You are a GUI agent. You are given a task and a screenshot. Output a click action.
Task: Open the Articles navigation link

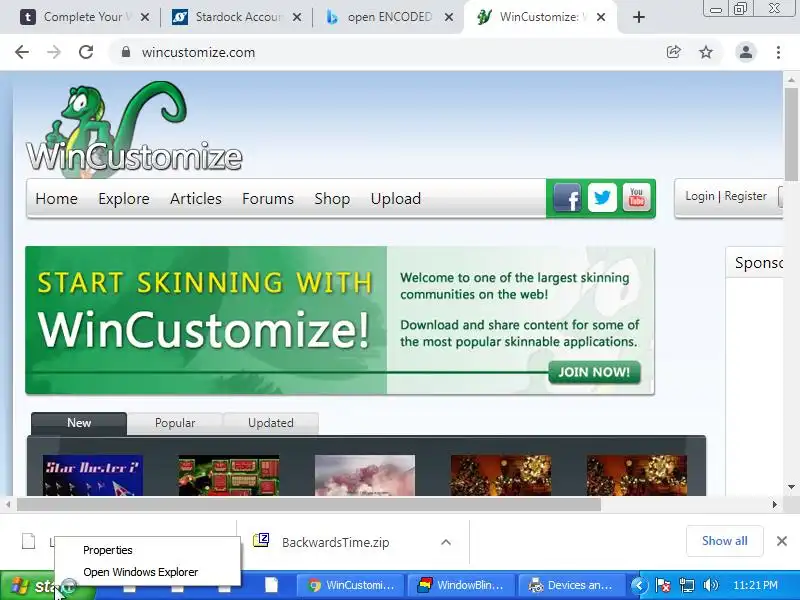point(196,198)
